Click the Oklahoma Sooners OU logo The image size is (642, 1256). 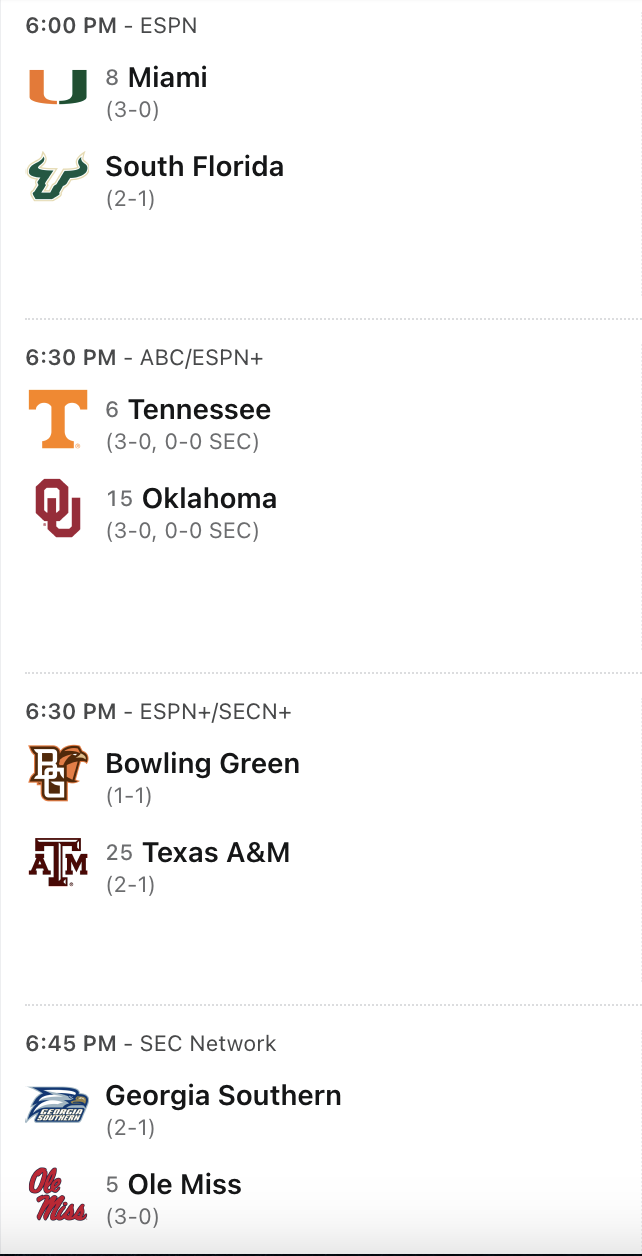(x=57, y=508)
